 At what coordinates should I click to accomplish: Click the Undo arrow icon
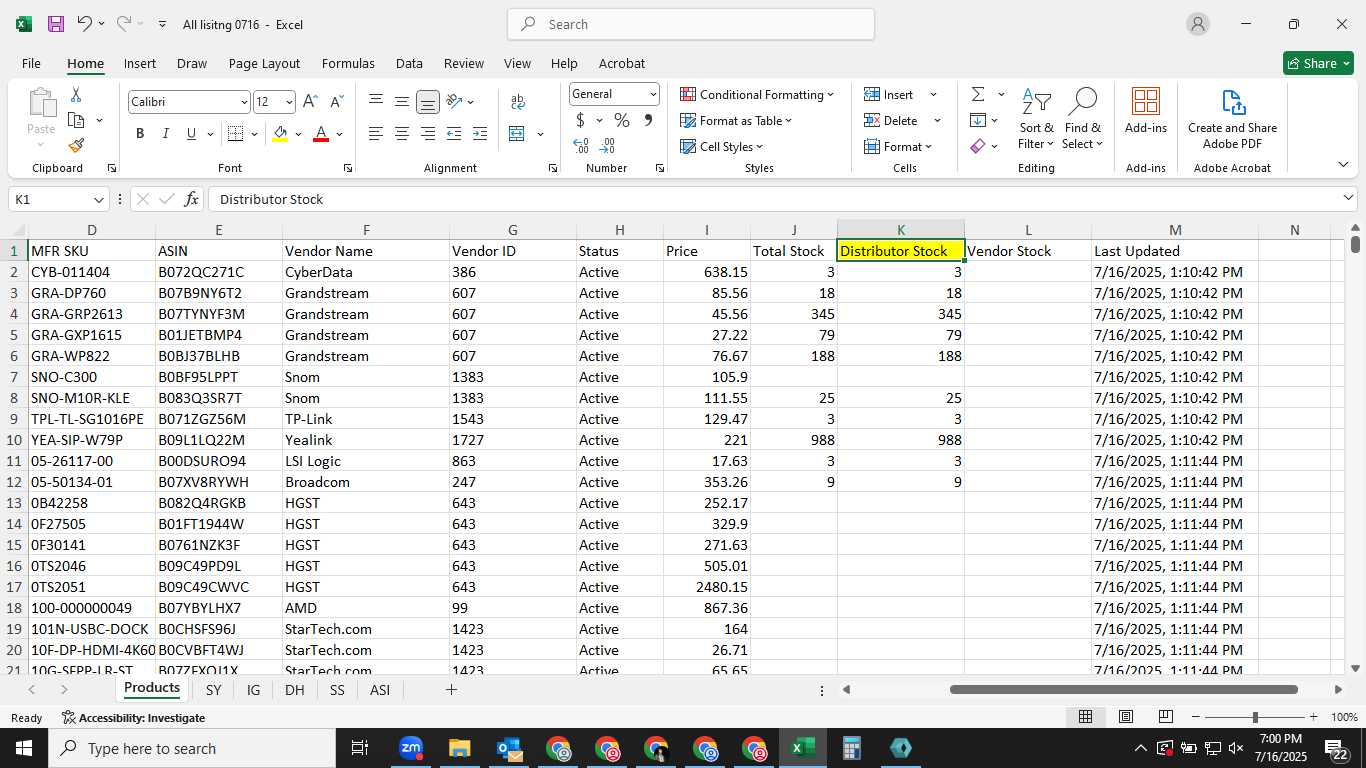(85, 24)
